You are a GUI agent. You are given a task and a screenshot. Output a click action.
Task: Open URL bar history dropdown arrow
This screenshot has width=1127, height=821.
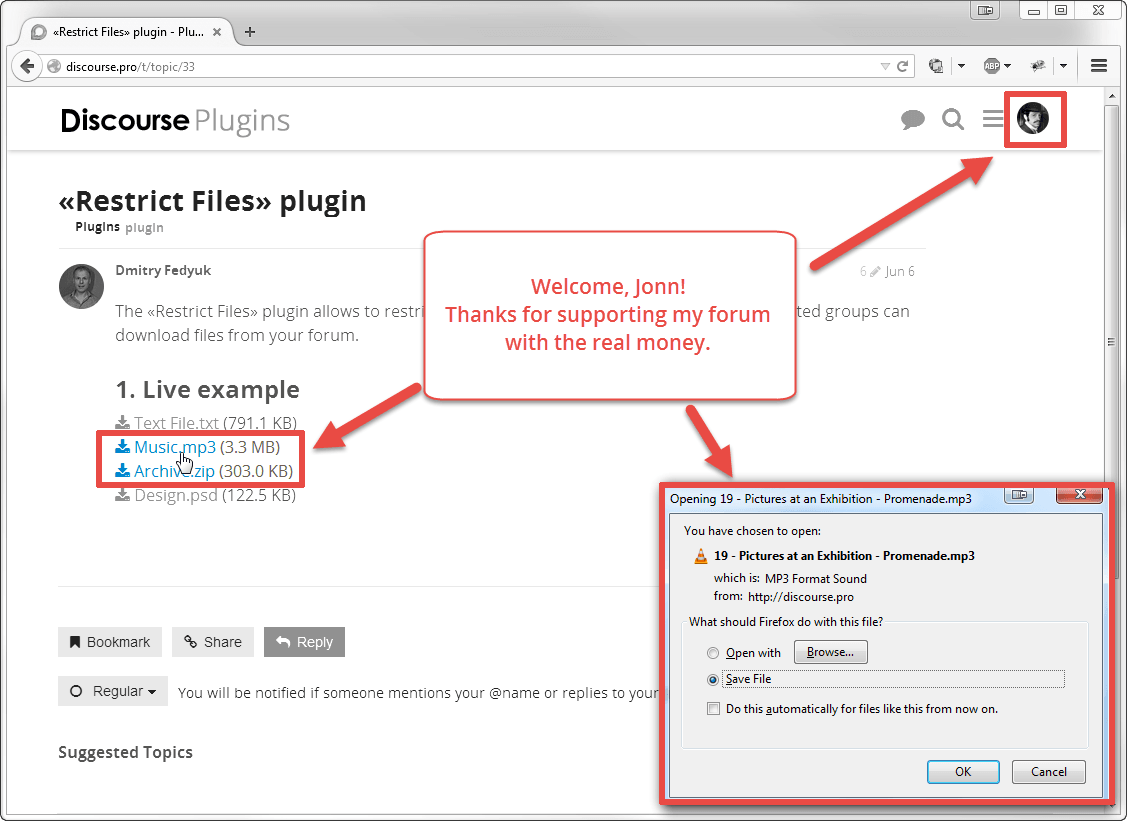click(x=885, y=66)
